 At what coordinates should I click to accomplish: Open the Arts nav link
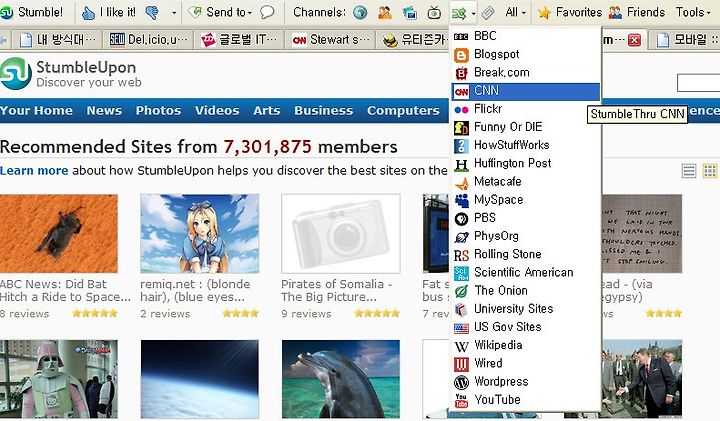pos(266,111)
